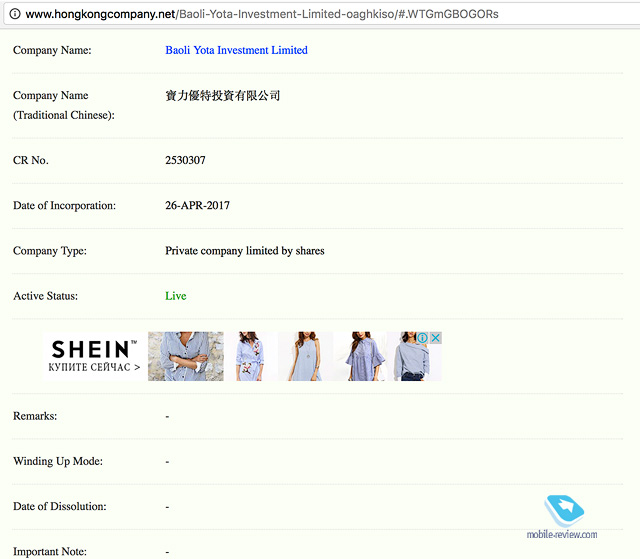Viewport: 640px width, 559px height.
Task: Click the URL address bar field
Action: click(x=322, y=14)
